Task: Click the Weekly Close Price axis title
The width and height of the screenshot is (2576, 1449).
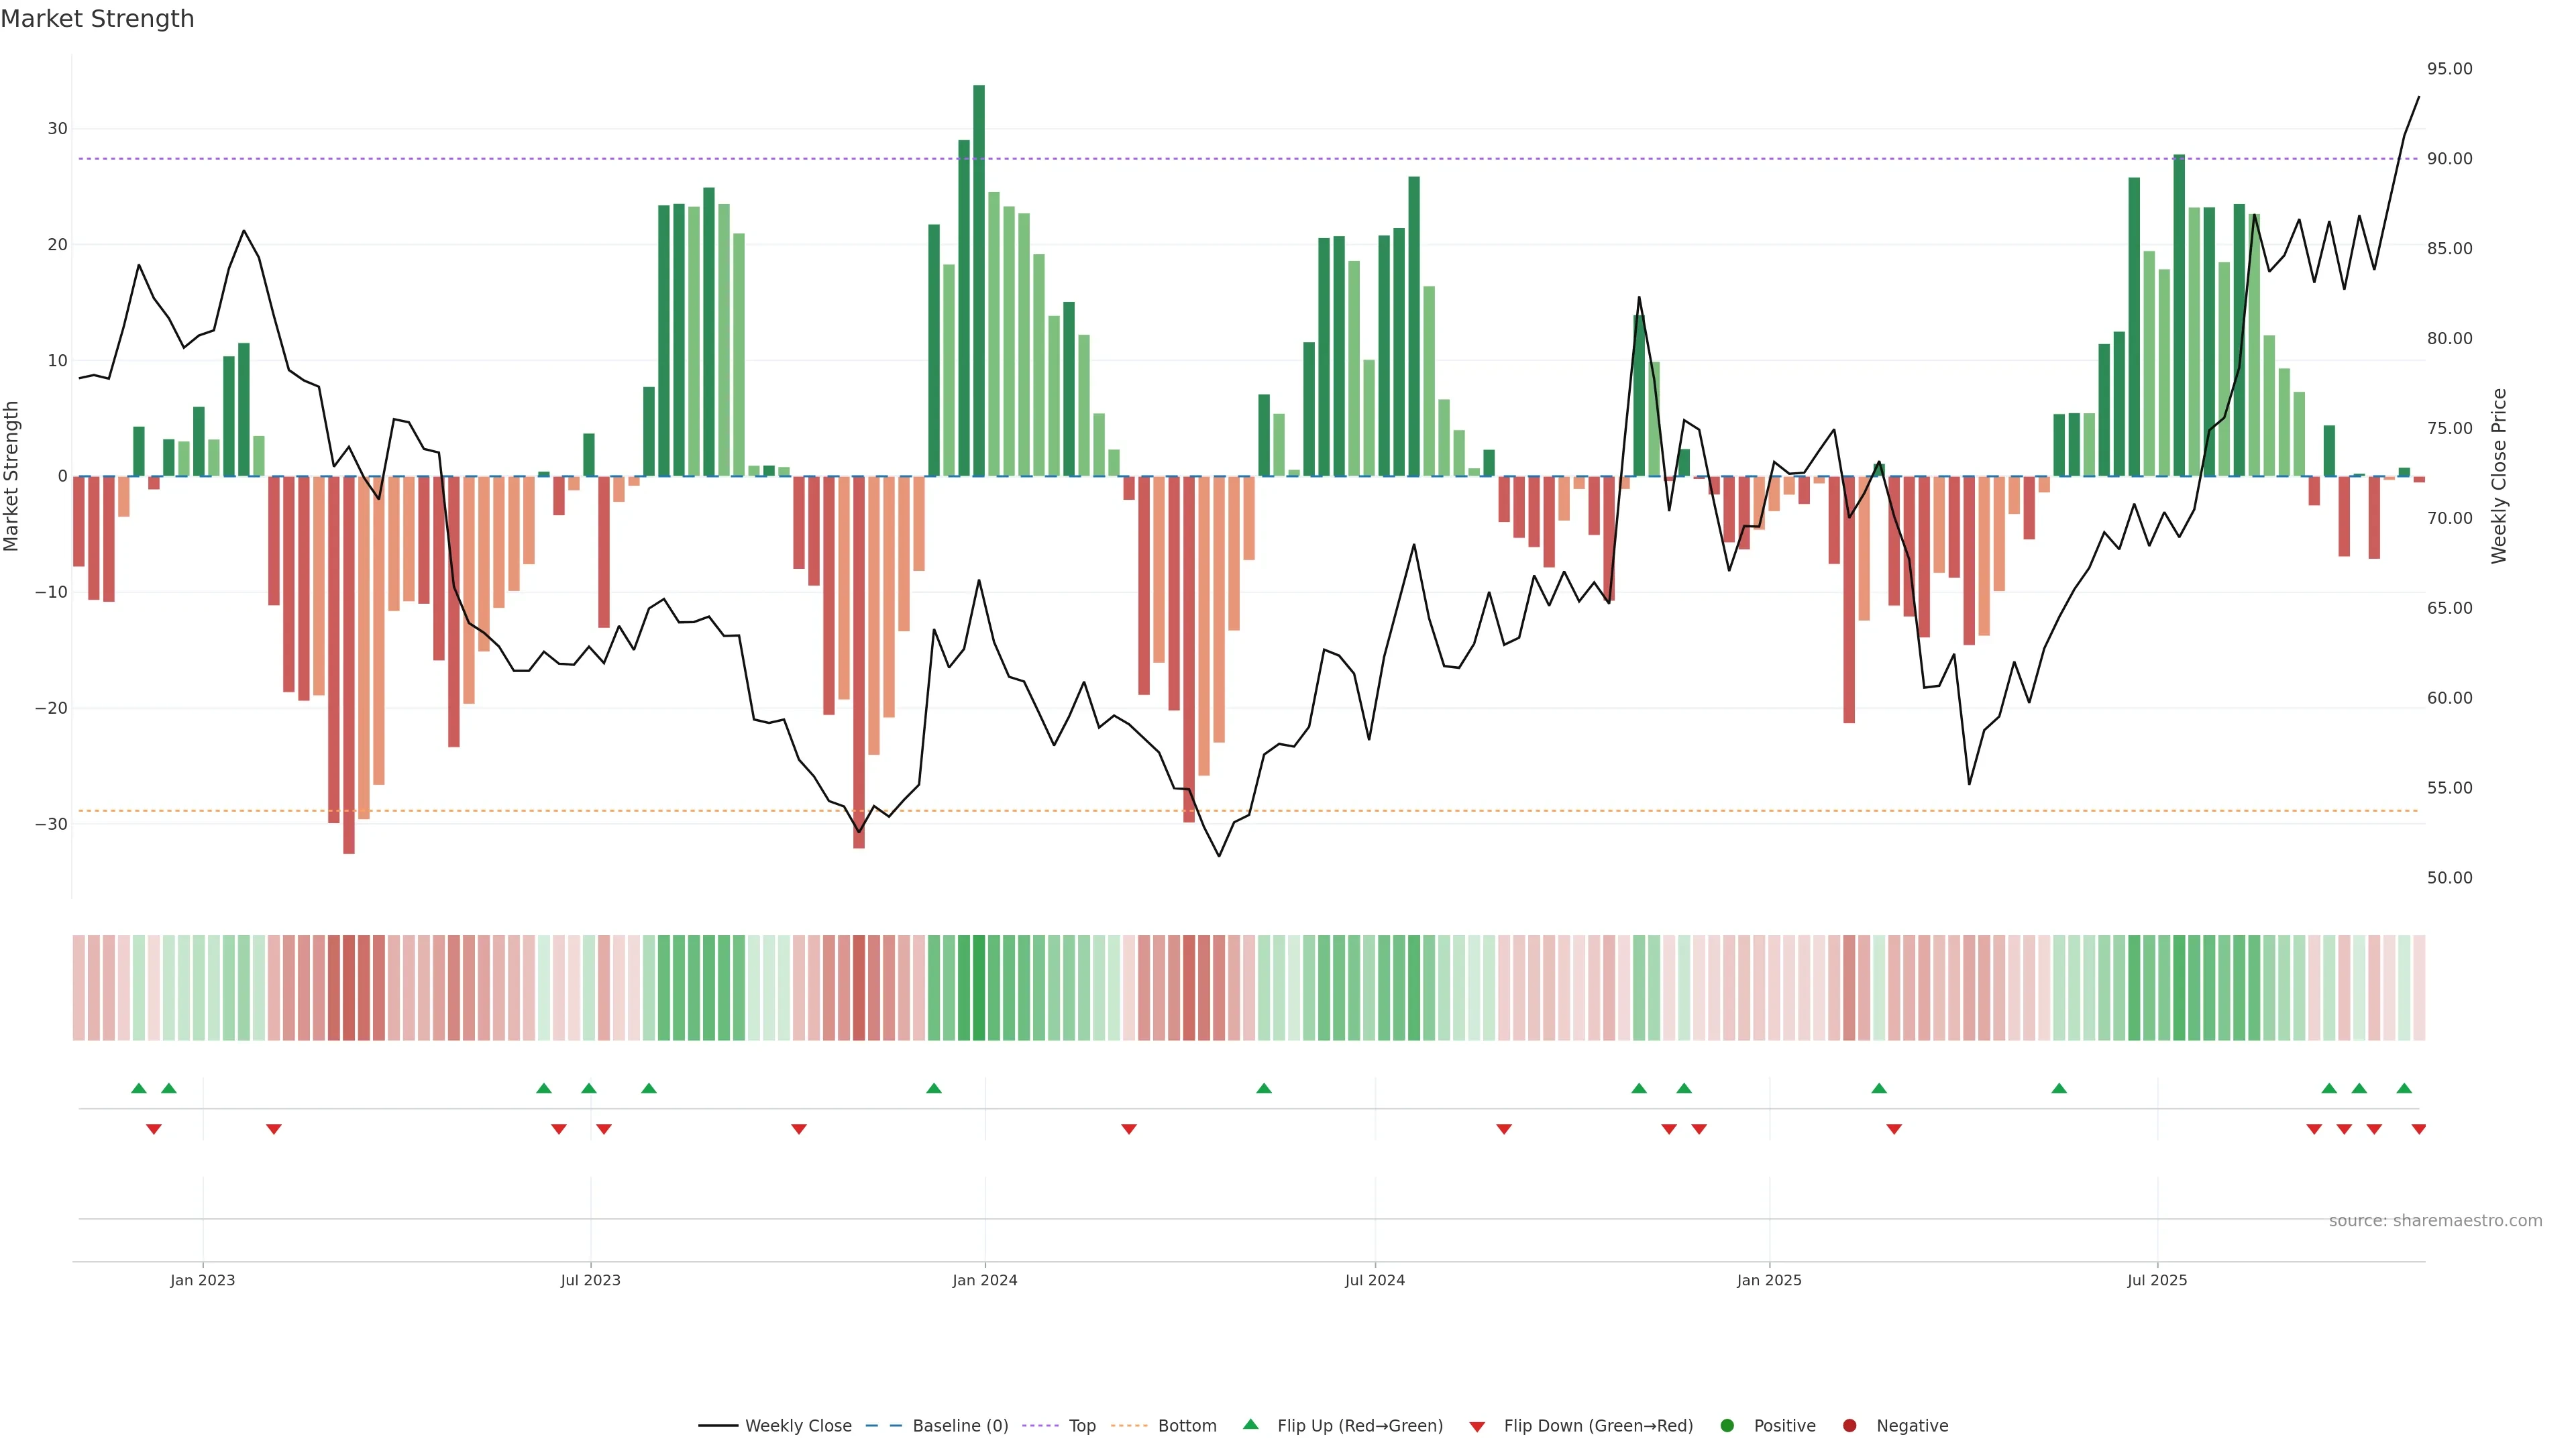Action: [x=2499, y=476]
